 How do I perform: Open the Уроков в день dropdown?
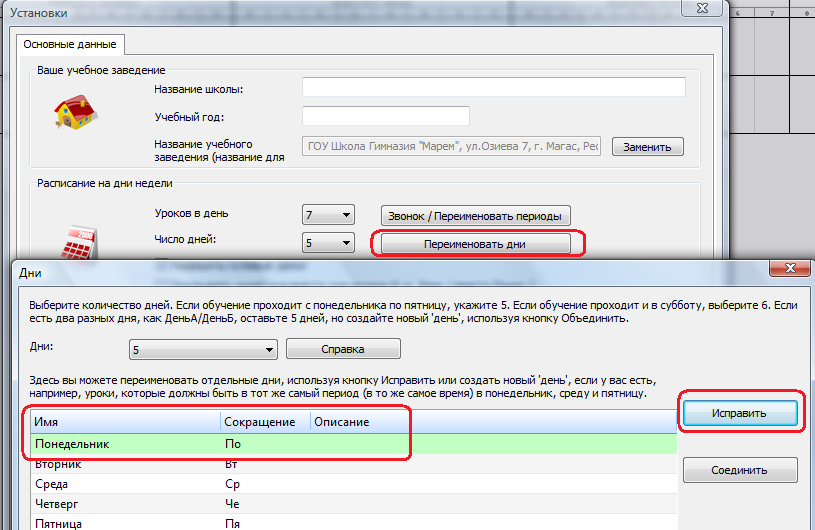click(328, 215)
